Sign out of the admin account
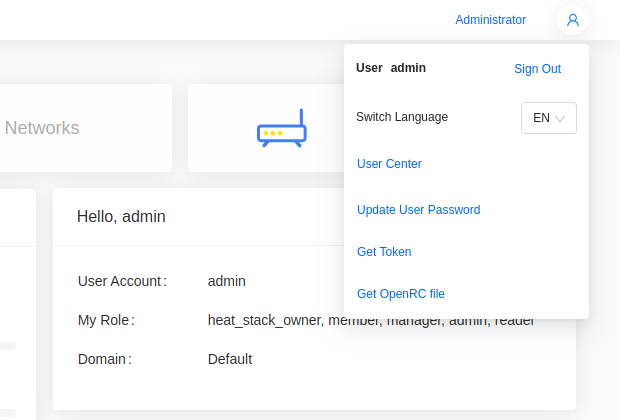The image size is (620, 420). (x=537, y=69)
